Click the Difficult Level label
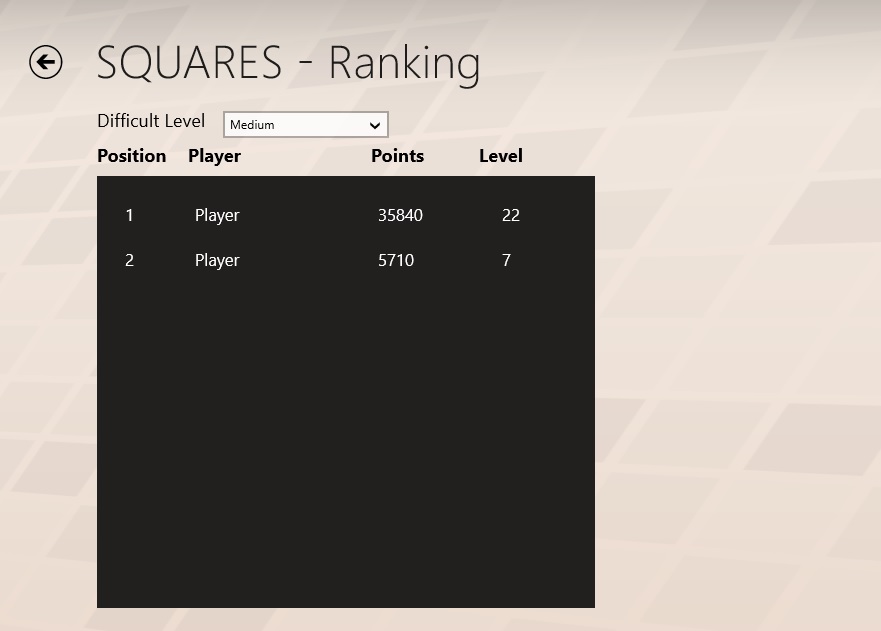 (151, 121)
